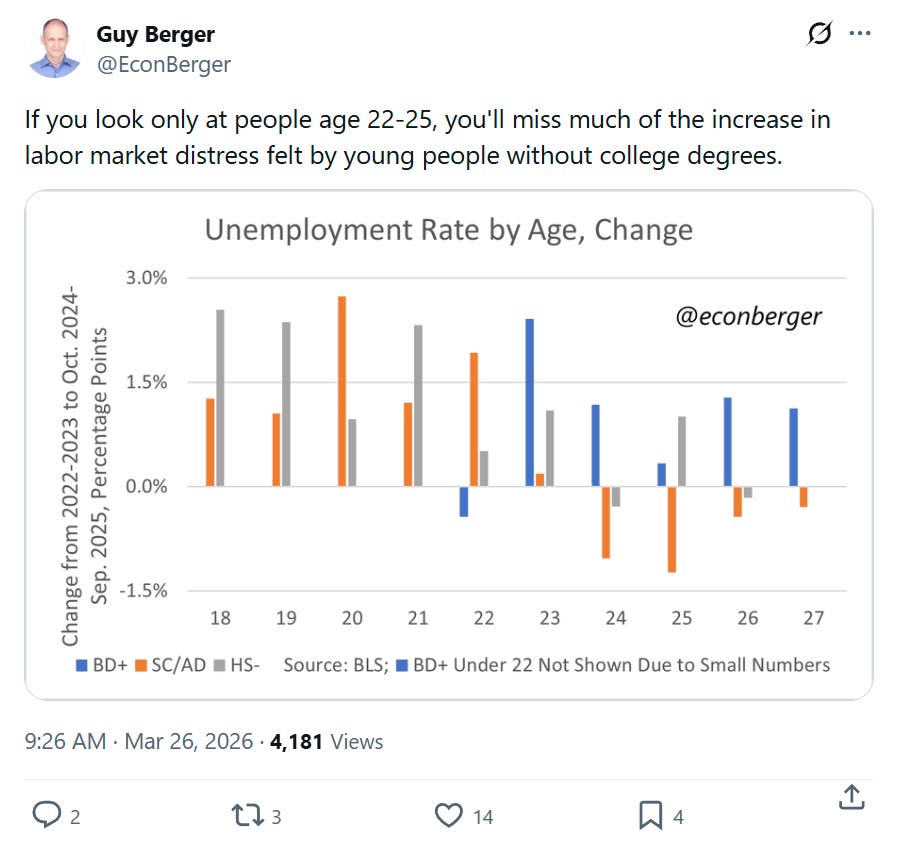Open the share upload icon
Viewport: 898px width, 844px height.
point(851,798)
